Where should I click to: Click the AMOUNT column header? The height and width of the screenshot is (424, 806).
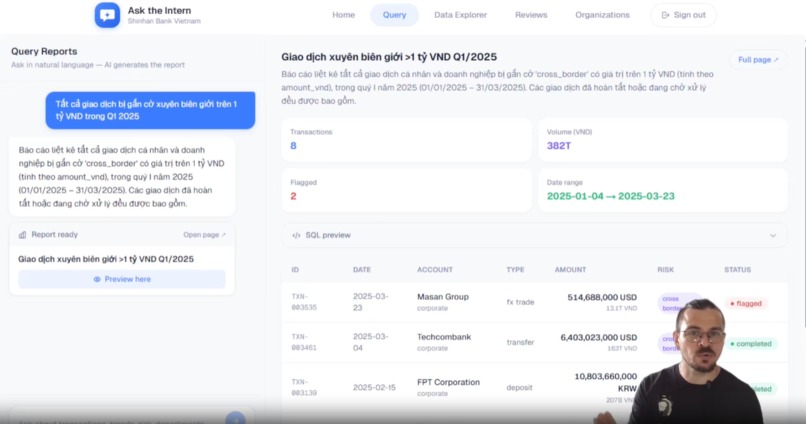pyautogui.click(x=570, y=270)
